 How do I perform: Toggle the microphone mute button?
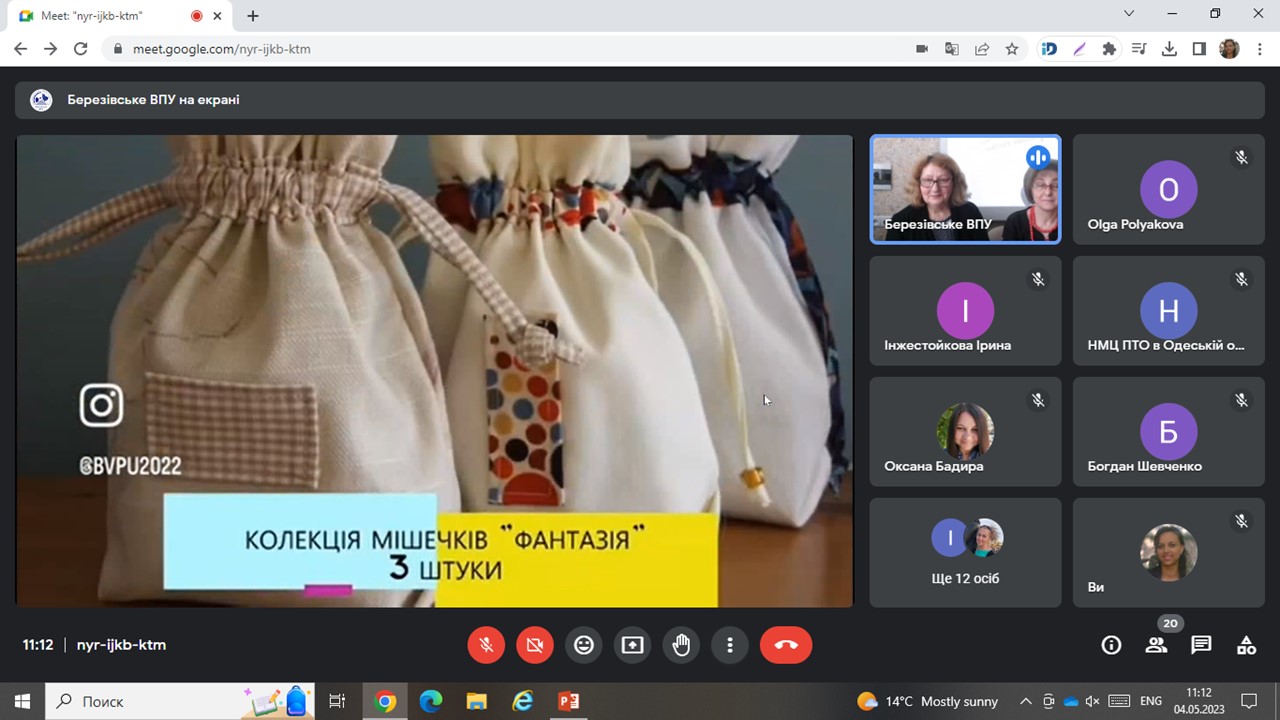coord(486,645)
